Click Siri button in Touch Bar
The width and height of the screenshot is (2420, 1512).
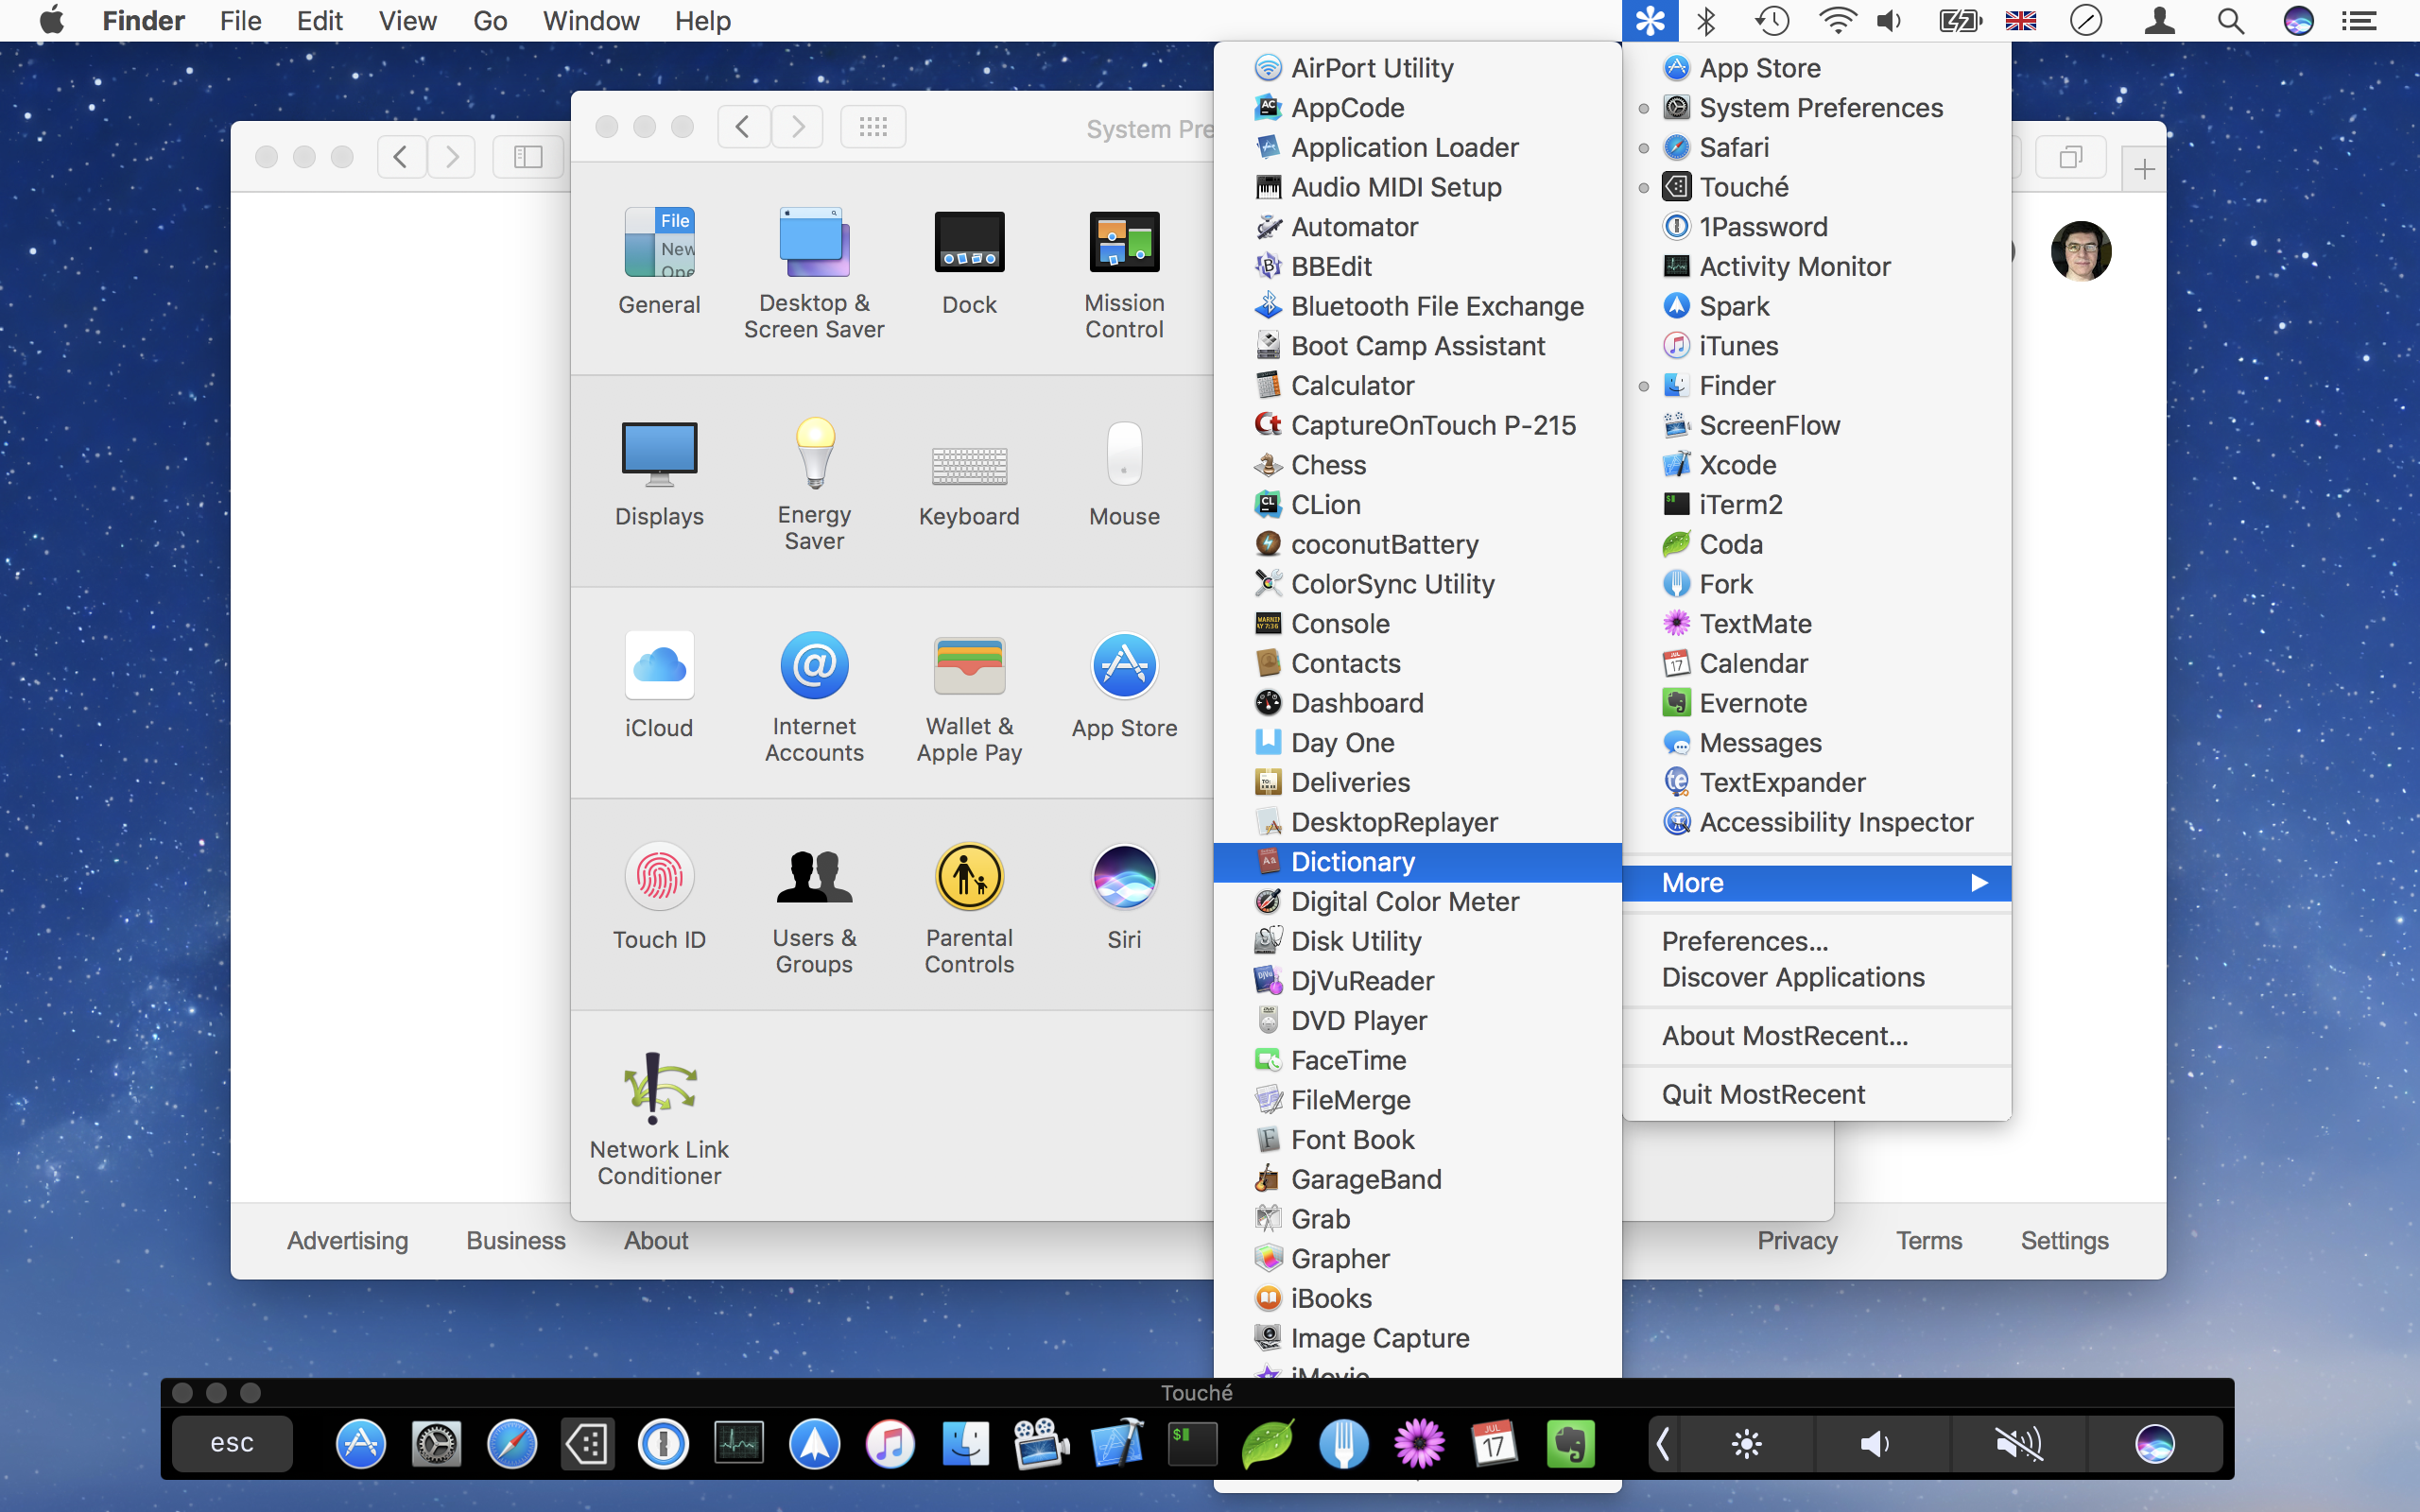2154,1443
